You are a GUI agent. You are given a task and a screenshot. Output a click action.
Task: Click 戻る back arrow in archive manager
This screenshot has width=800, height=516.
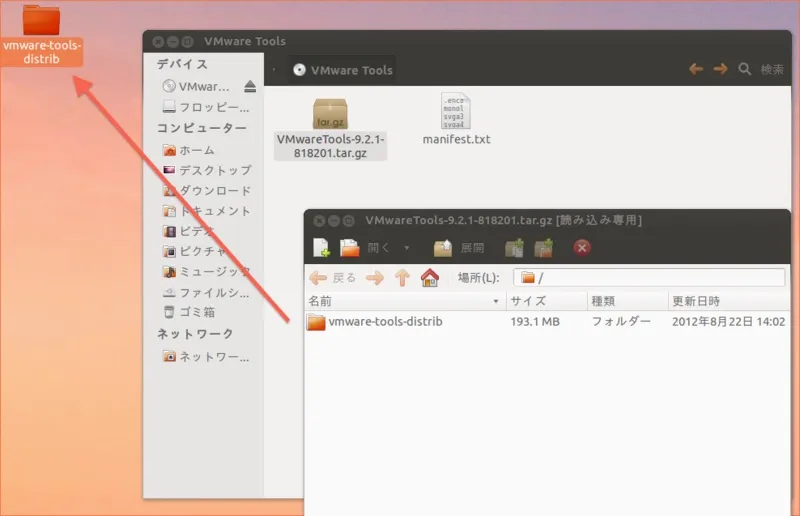point(332,278)
